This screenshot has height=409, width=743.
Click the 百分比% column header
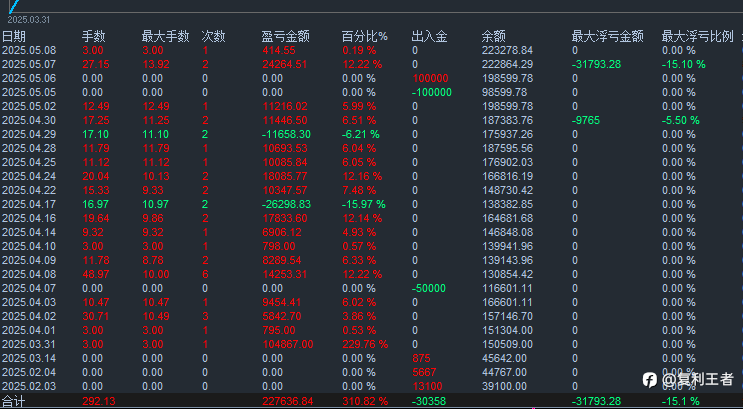364,36
